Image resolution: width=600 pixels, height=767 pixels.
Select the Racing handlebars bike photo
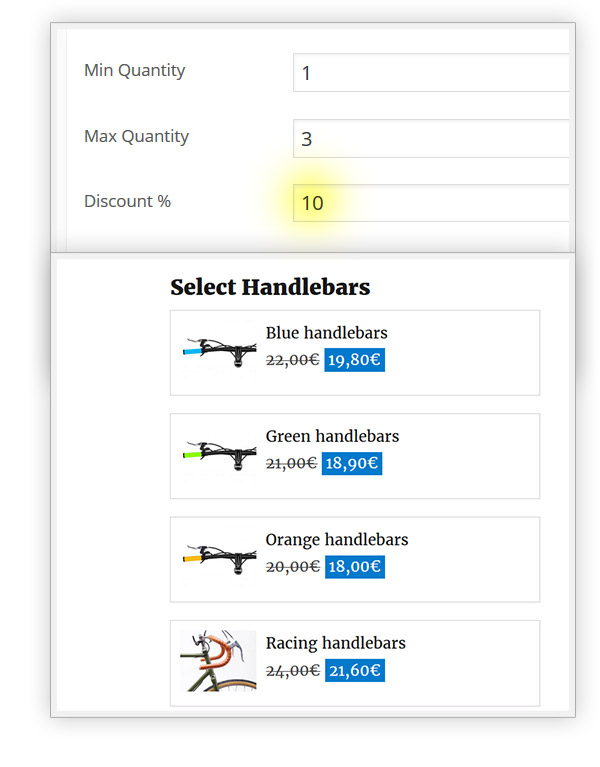tap(218, 661)
